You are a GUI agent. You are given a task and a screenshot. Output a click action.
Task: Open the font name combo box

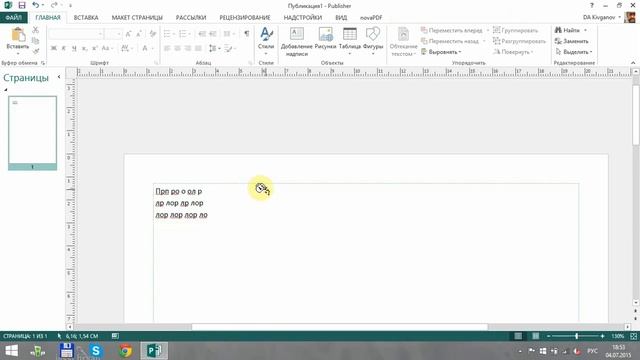tap(76, 34)
